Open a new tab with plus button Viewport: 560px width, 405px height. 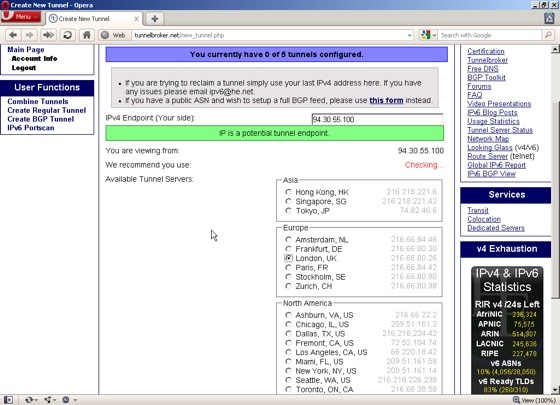pos(155,19)
